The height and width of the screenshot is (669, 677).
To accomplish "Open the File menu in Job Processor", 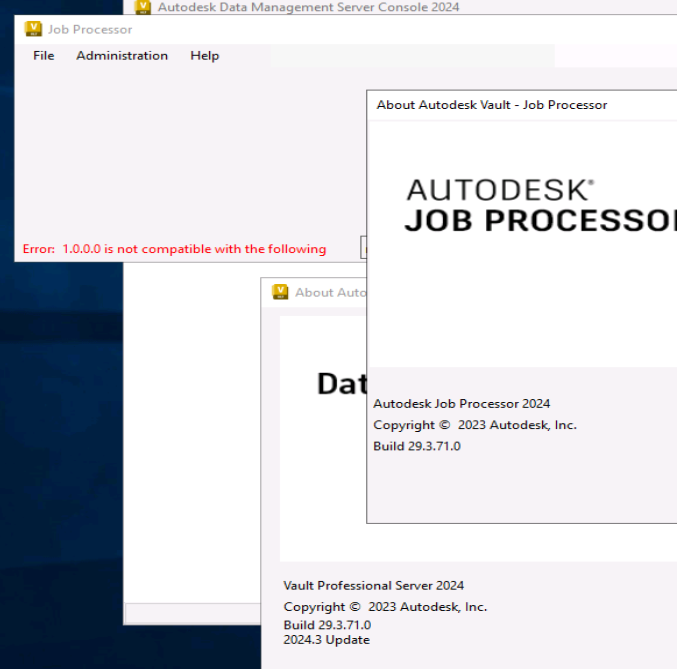I will [x=44, y=56].
